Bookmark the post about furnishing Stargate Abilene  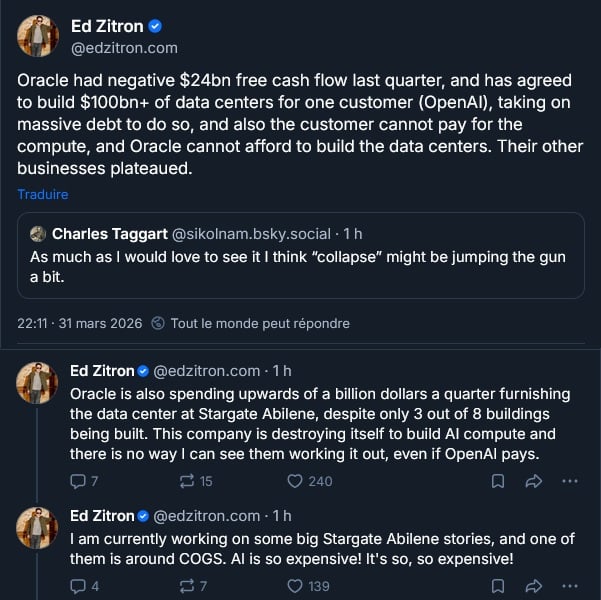(x=498, y=481)
